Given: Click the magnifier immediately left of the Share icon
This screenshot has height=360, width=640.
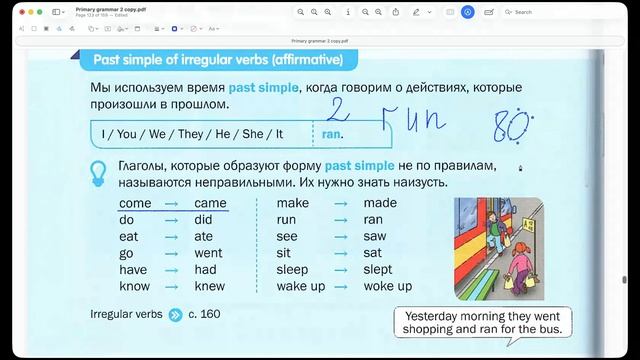Looking at the screenshot, I should (378, 12).
